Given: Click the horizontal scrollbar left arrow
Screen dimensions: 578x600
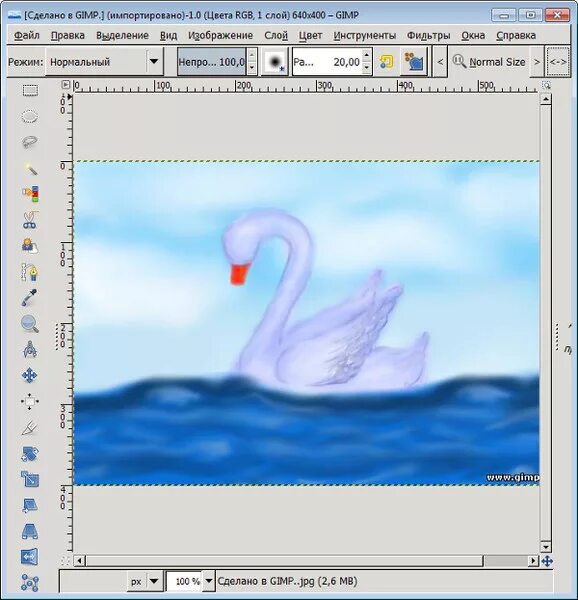Looking at the screenshot, I should click(x=79, y=561).
